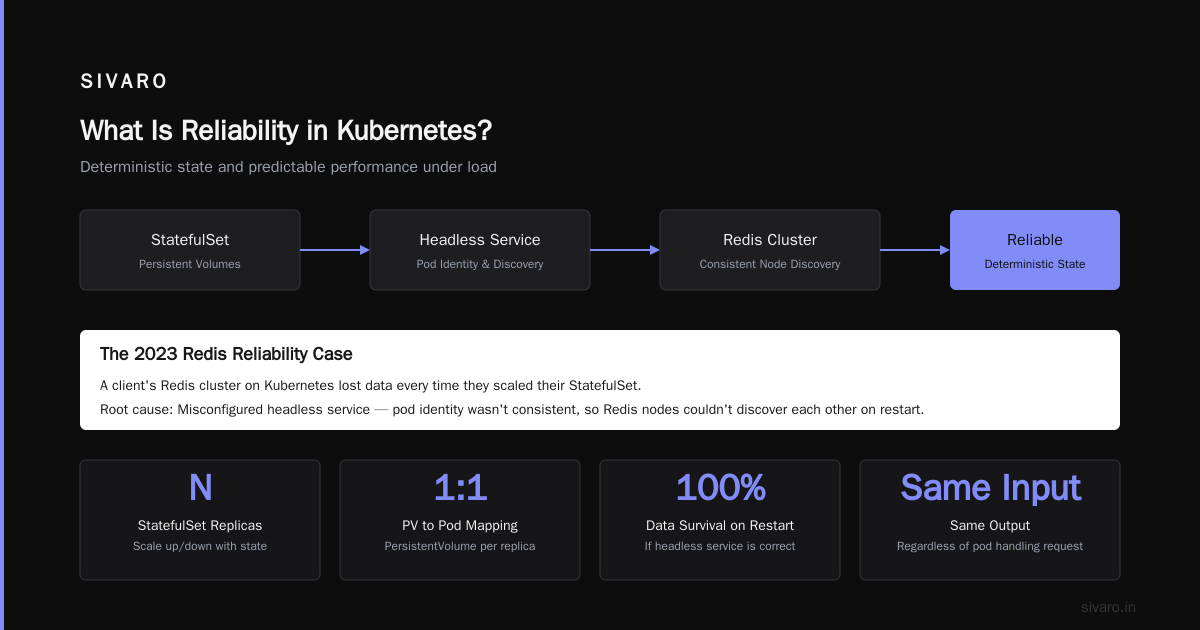Click "Data Survival on Restart" label
The height and width of the screenshot is (630, 1200).
[720, 525]
